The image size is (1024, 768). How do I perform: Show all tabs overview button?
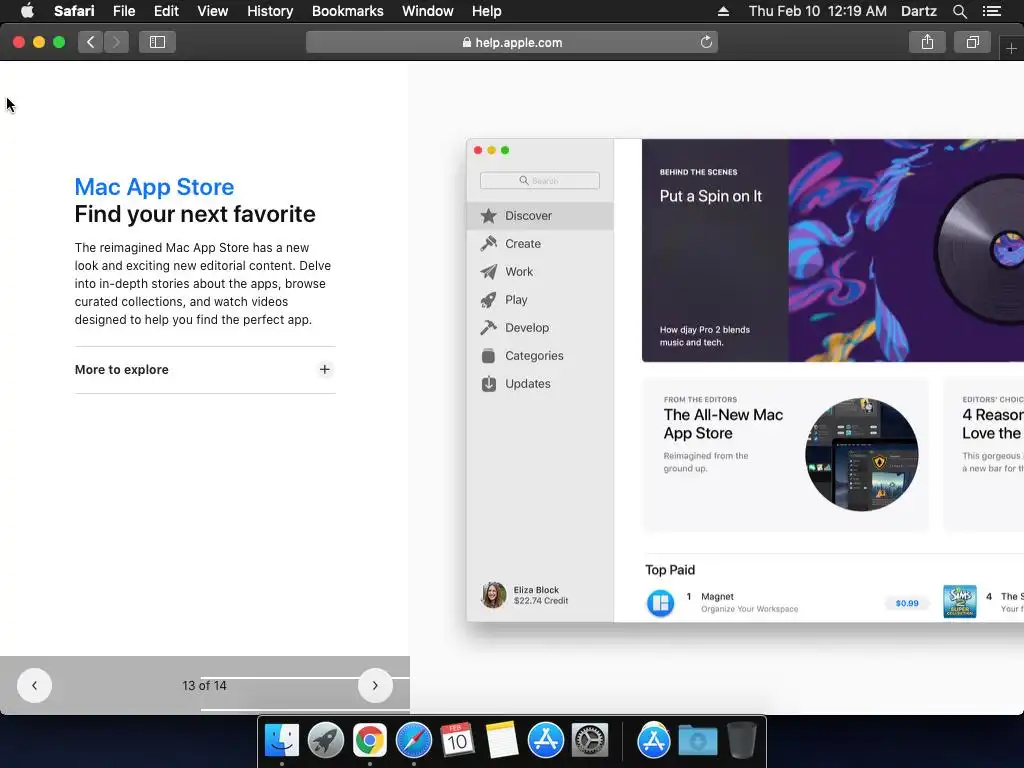[x=972, y=42]
